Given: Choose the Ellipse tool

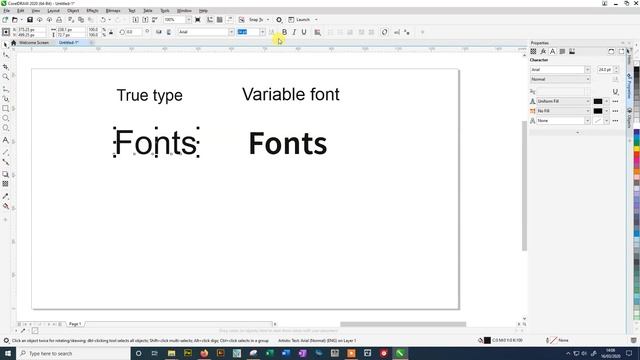Looking at the screenshot, I should [x=5, y=118].
